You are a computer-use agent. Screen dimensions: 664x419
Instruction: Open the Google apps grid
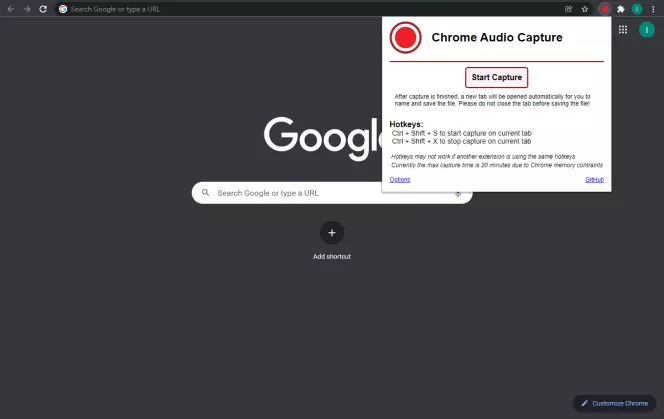(x=623, y=30)
